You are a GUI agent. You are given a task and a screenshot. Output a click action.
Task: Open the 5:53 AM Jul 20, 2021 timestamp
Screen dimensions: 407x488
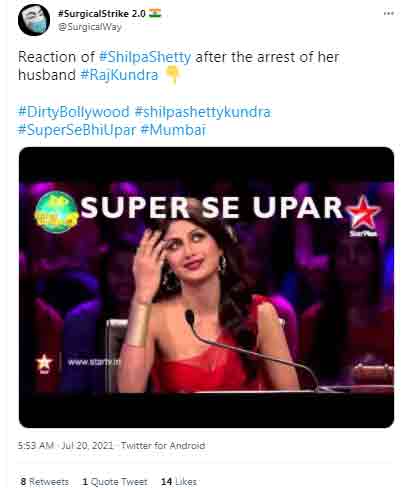click(x=65, y=446)
